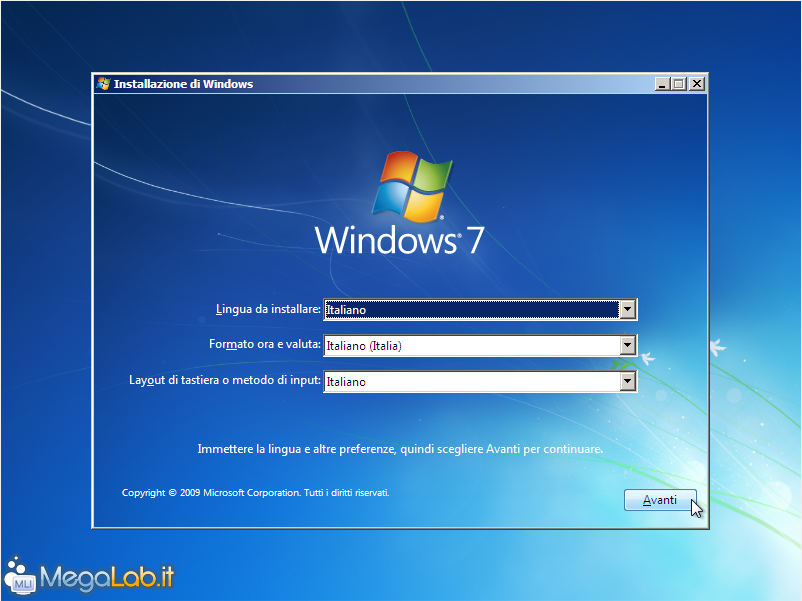Minimize the Installazione di Windows window
The width and height of the screenshot is (802, 601).
coord(662,84)
